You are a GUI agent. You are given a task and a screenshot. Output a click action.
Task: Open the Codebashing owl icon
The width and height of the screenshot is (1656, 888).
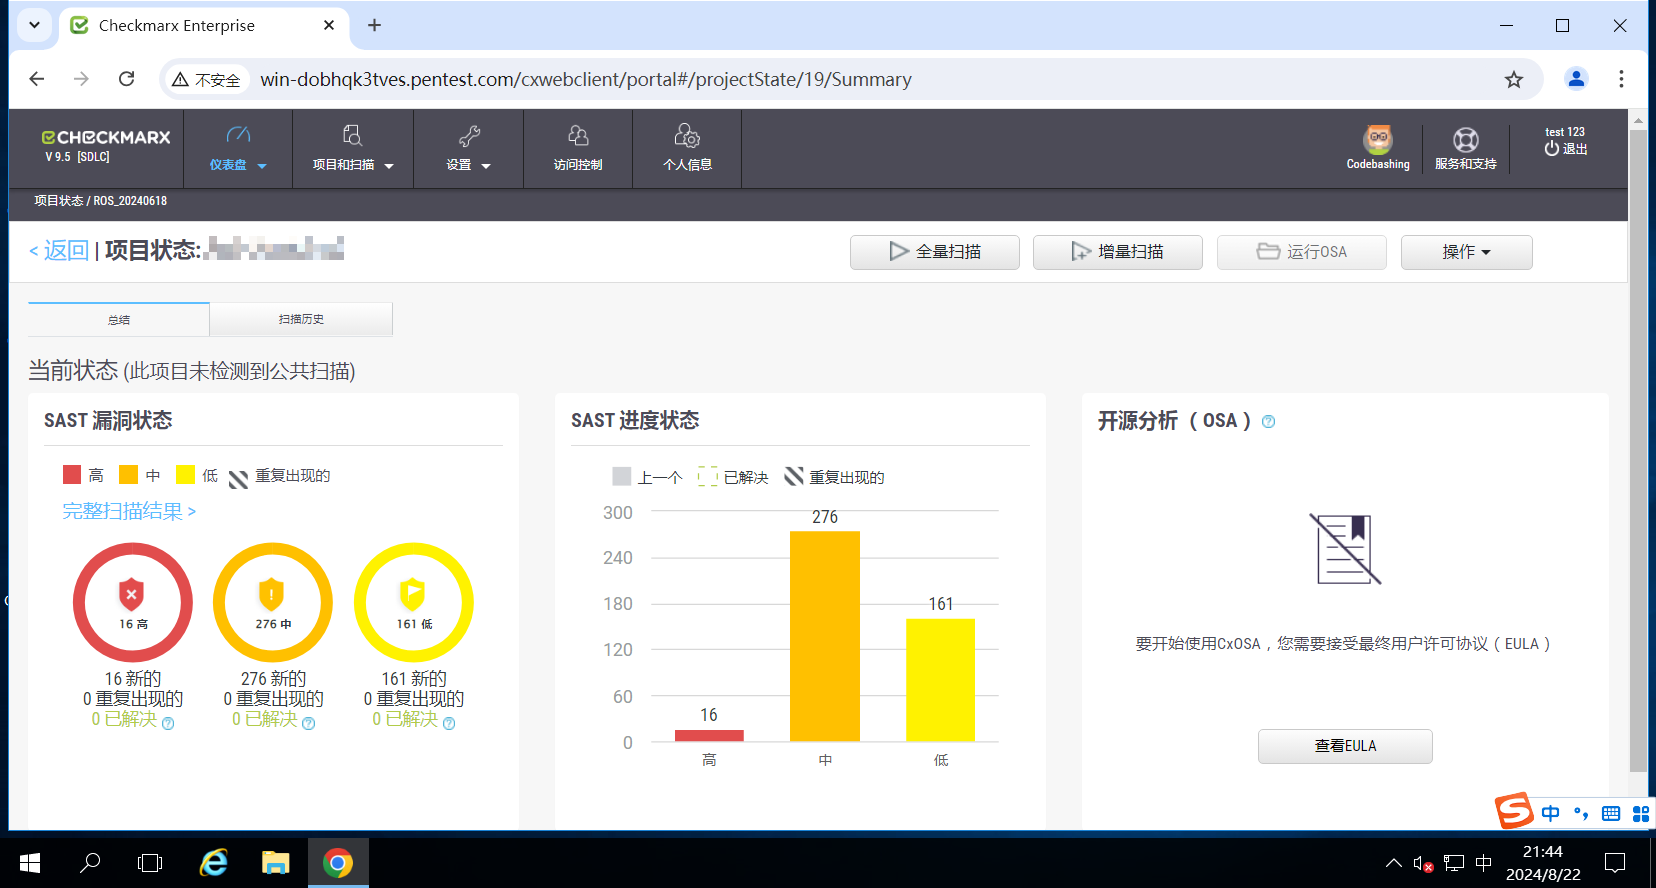(x=1378, y=140)
